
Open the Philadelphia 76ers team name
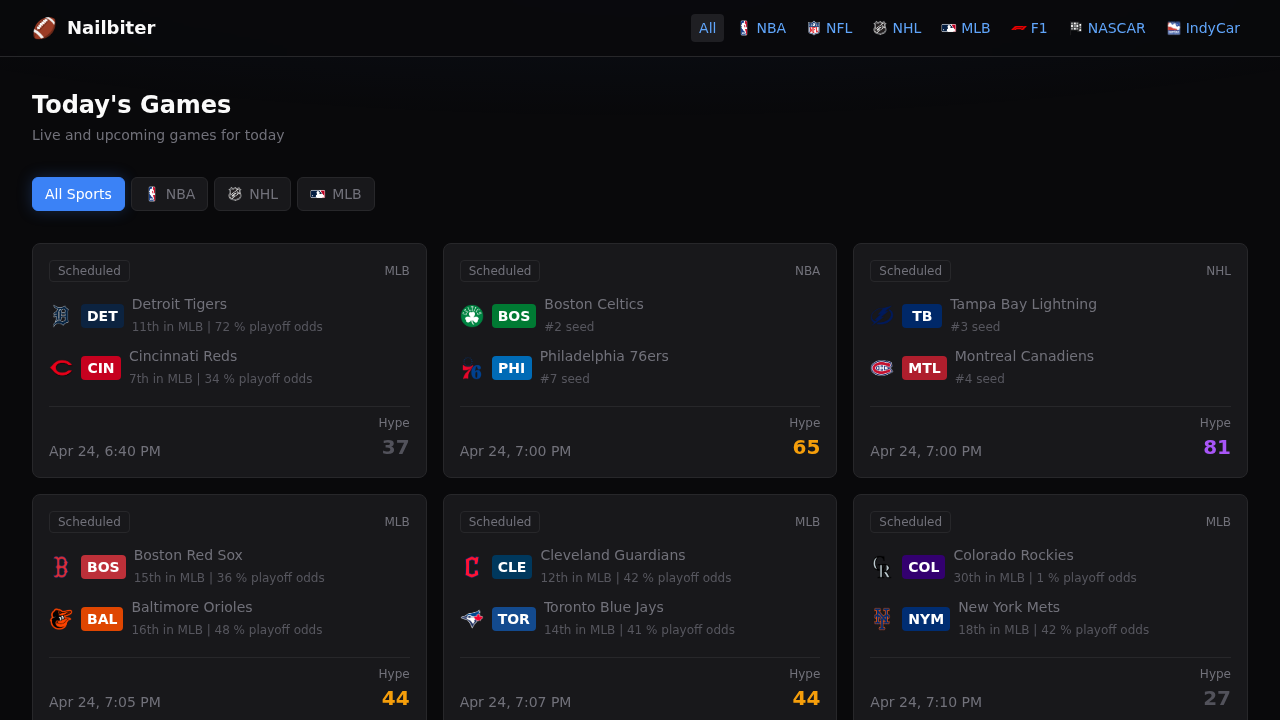pyautogui.click(x=604, y=356)
